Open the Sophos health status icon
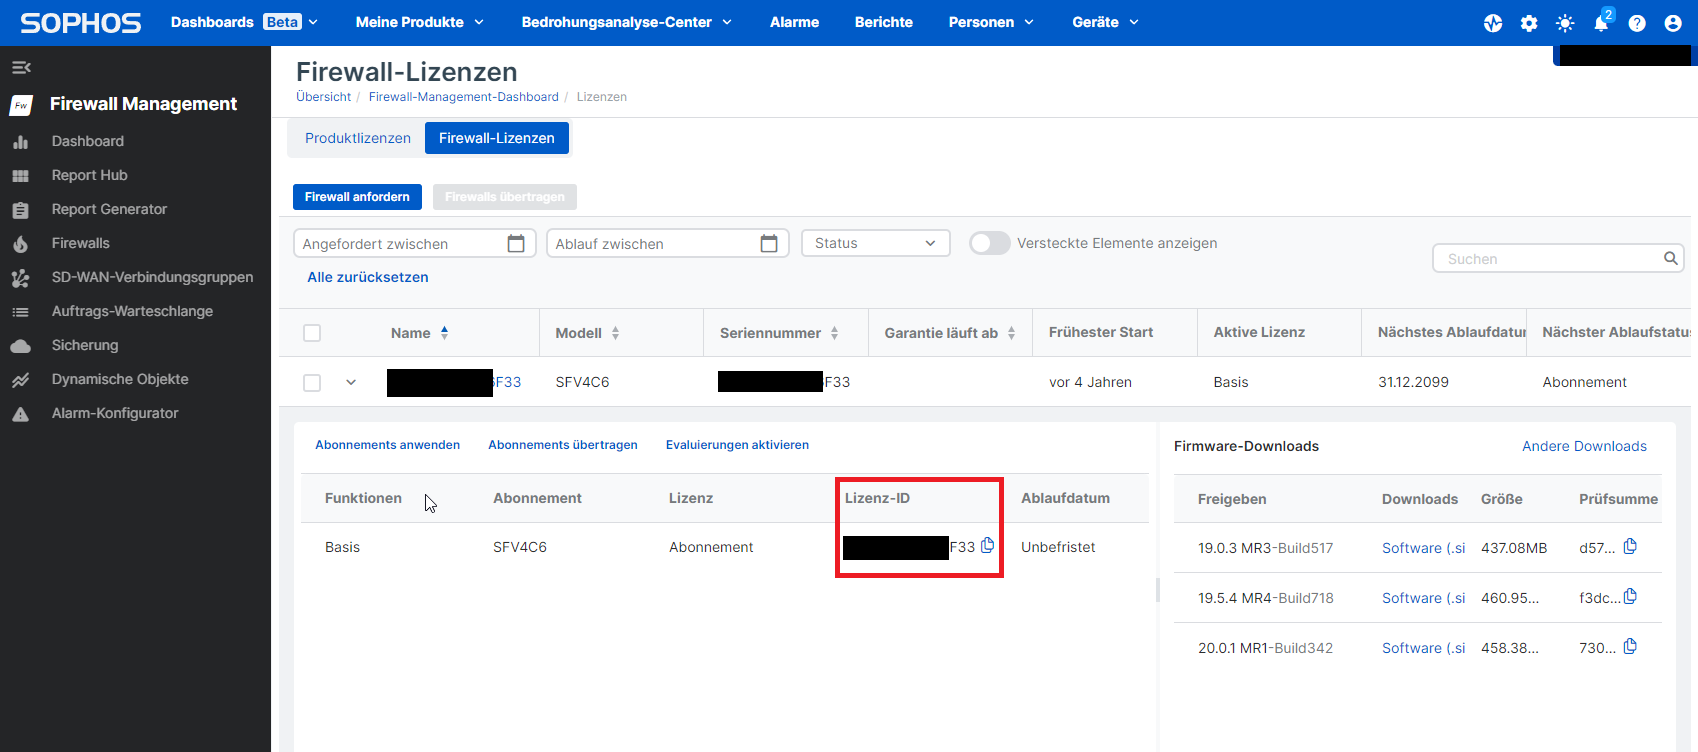This screenshot has height=752, width=1698. click(x=1493, y=23)
